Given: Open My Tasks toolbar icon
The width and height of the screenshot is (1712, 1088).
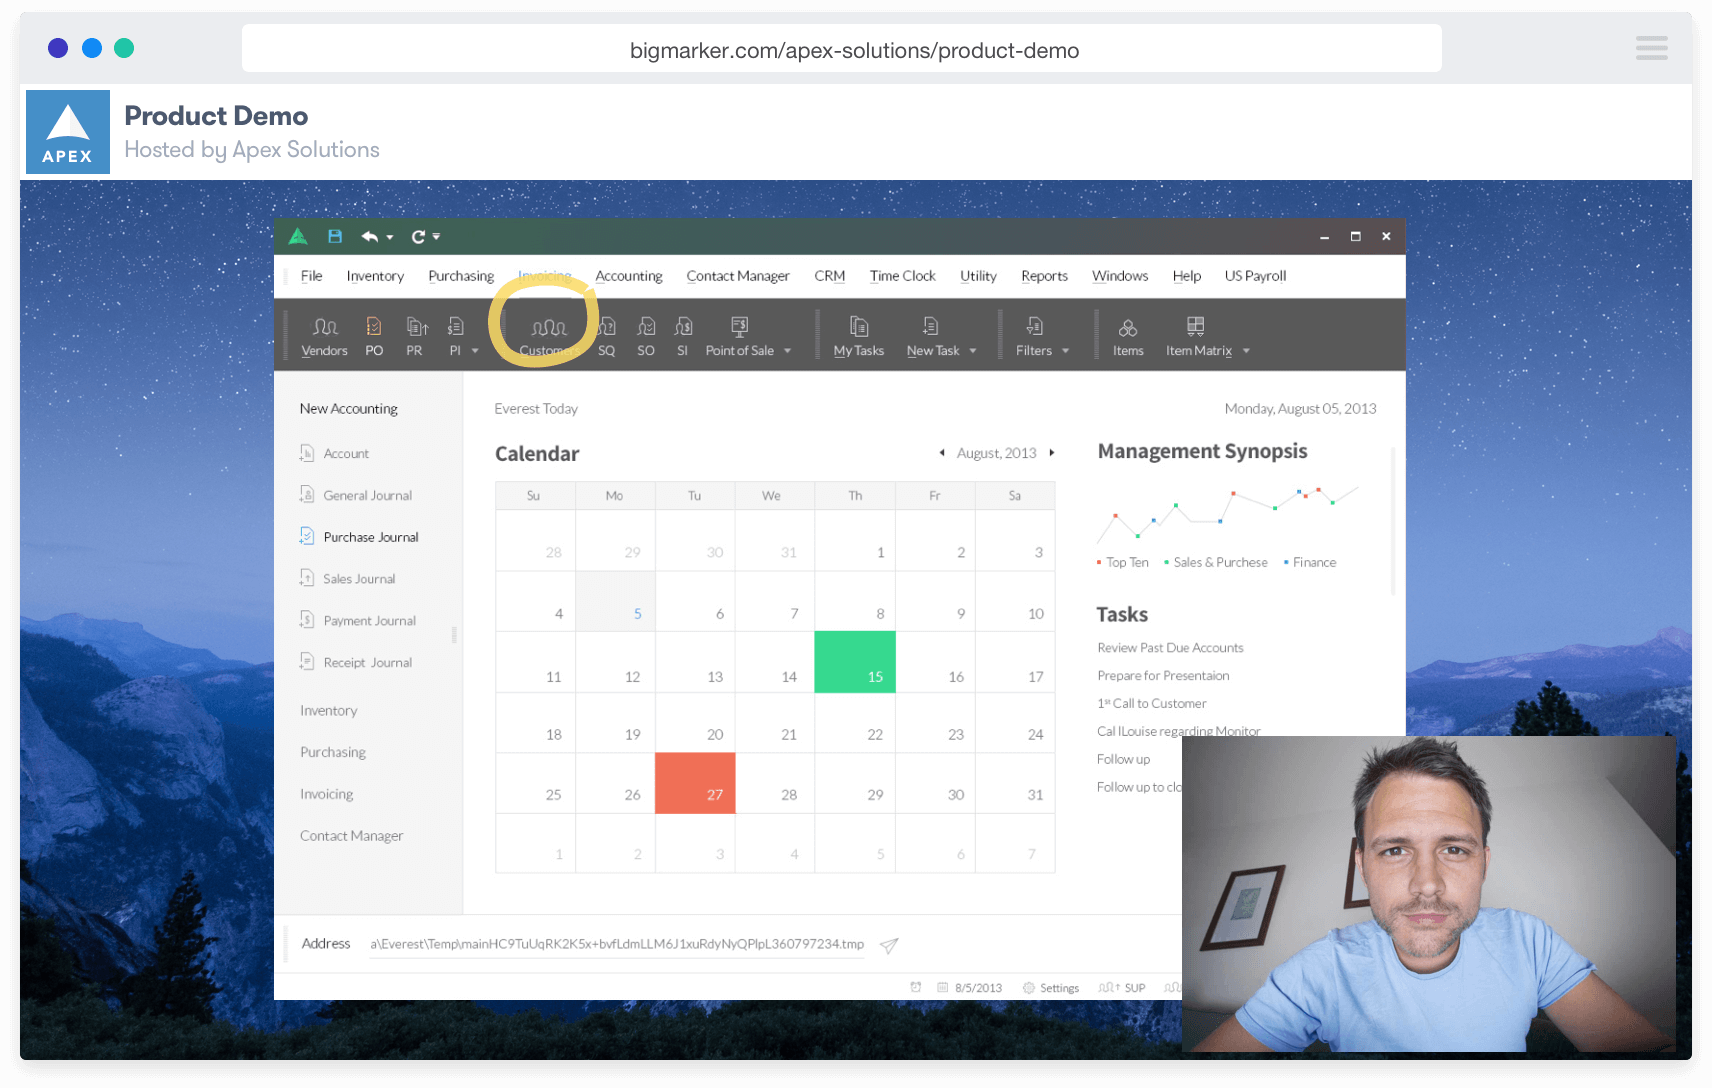Looking at the screenshot, I should tap(858, 335).
